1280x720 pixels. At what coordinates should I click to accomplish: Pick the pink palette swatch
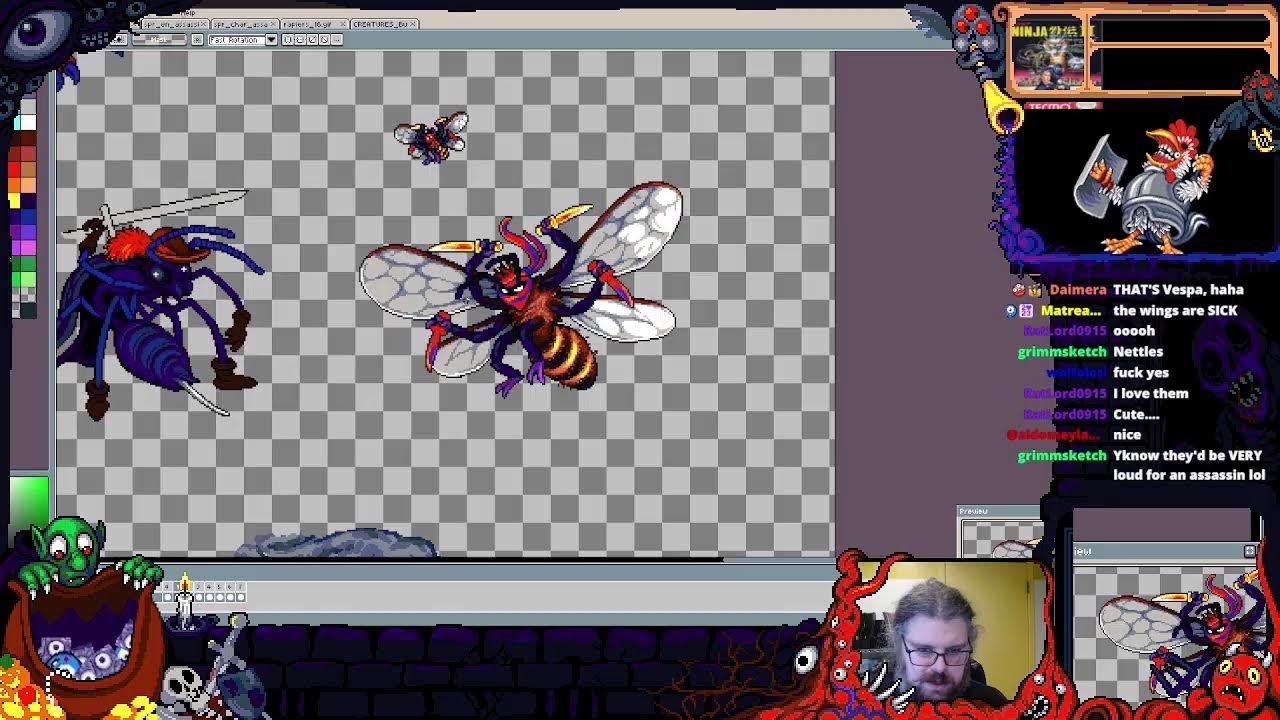28,247
